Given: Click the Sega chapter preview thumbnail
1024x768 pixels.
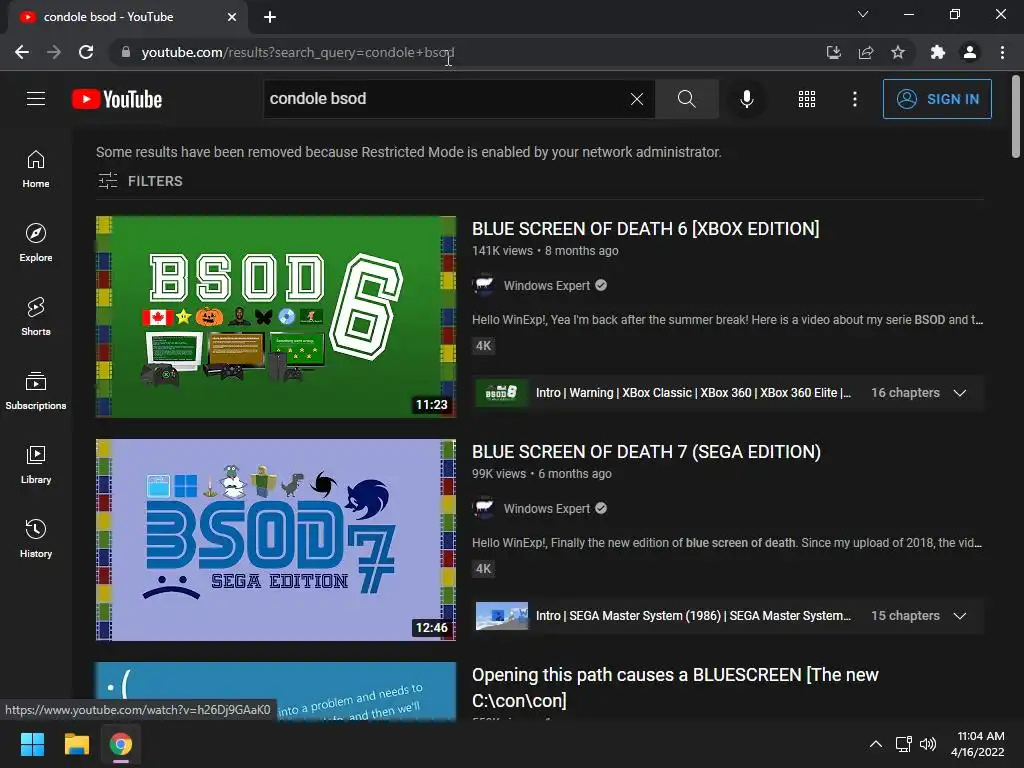Looking at the screenshot, I should (x=502, y=616).
